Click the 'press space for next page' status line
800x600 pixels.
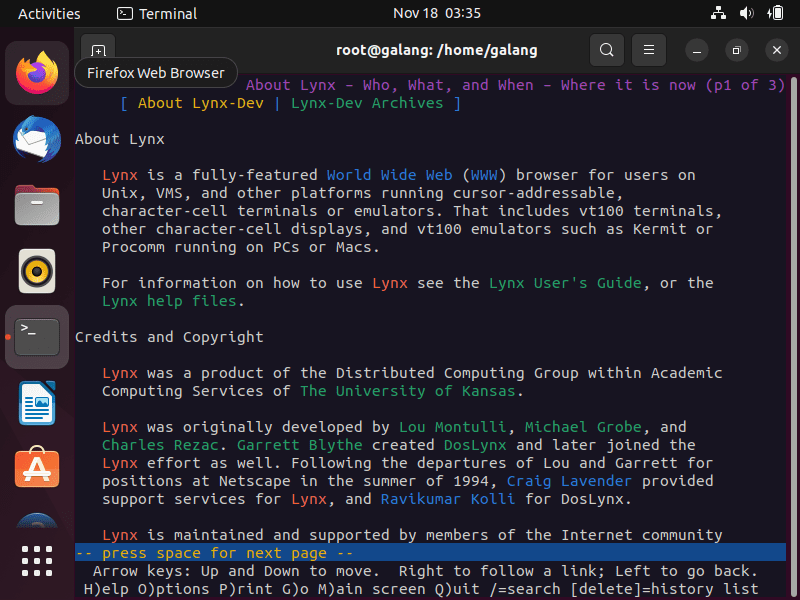coord(430,553)
